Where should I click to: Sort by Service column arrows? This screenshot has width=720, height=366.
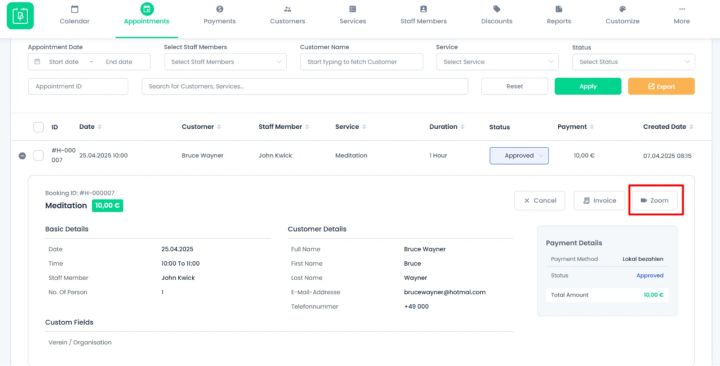click(x=364, y=127)
